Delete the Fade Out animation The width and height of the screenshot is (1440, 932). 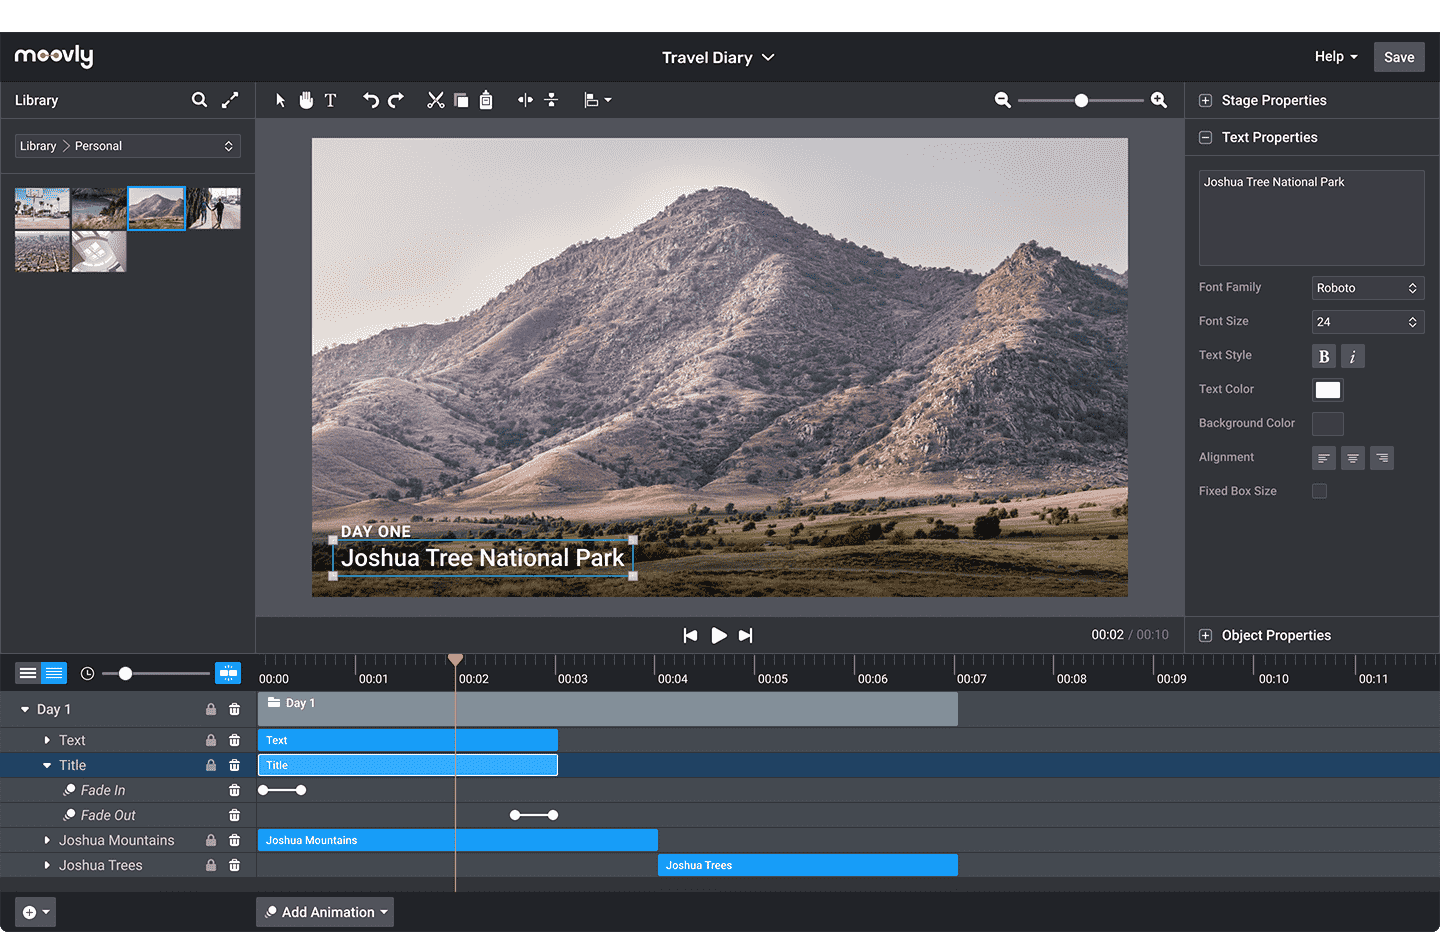[234, 815]
